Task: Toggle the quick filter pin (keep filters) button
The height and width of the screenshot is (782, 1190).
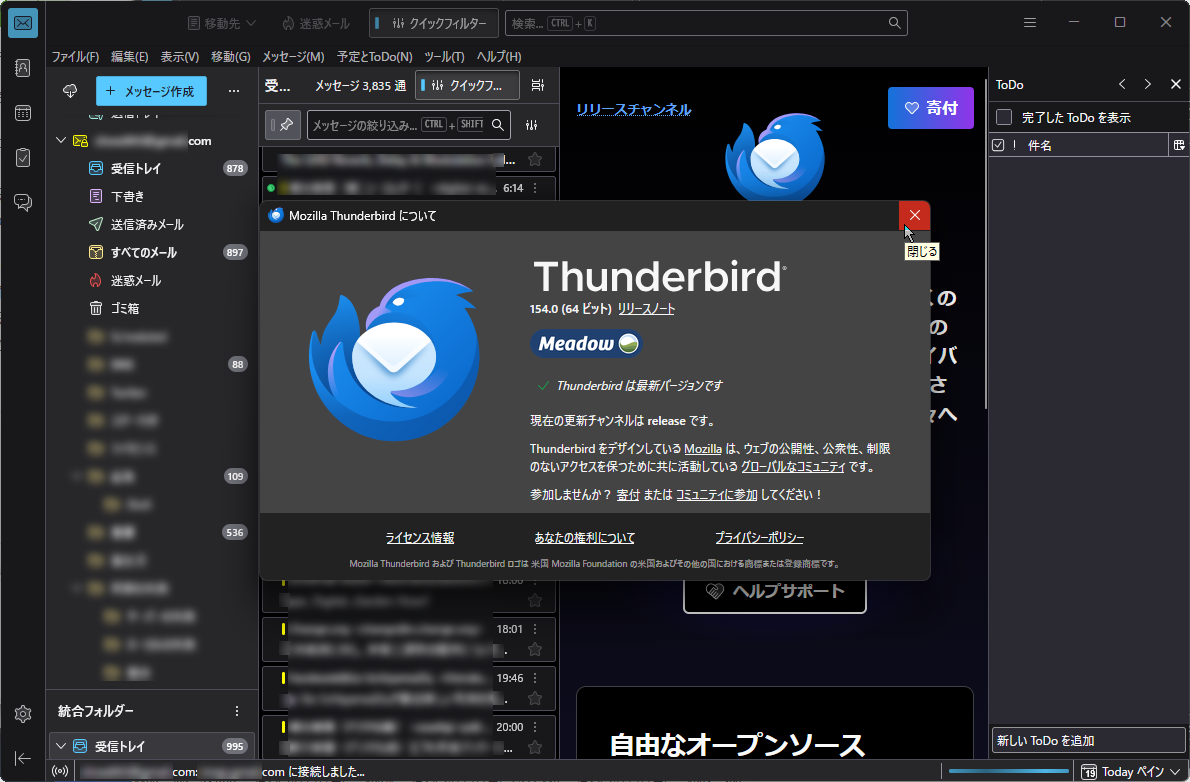Action: [283, 125]
